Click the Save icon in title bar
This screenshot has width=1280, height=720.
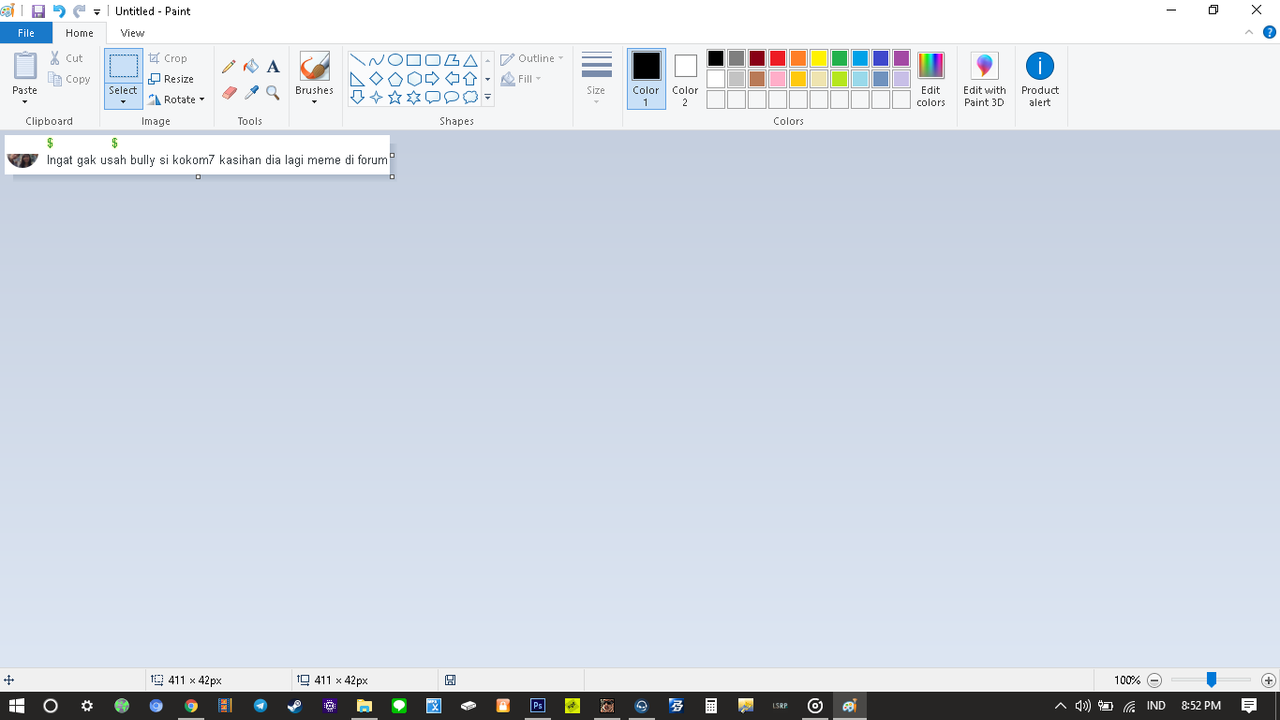click(38, 11)
